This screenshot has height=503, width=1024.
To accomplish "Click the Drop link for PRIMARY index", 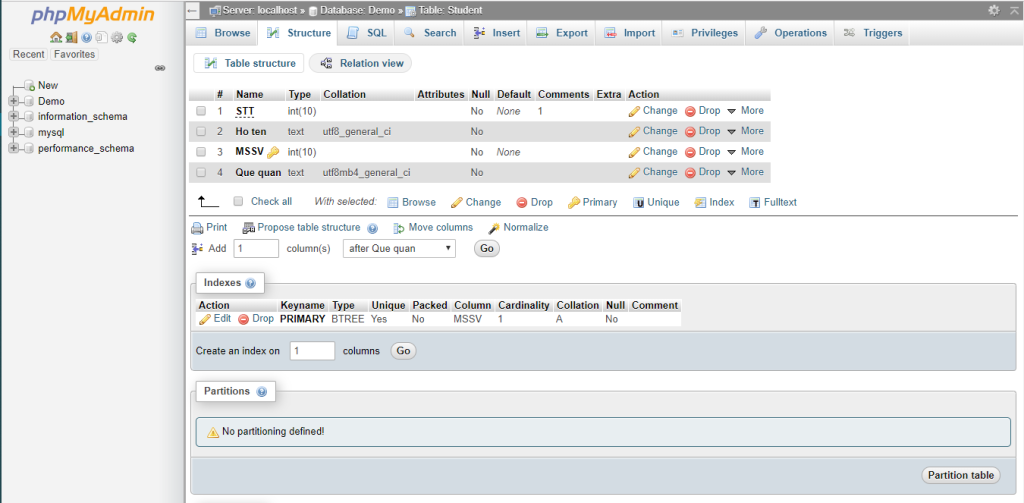I will 256,319.
